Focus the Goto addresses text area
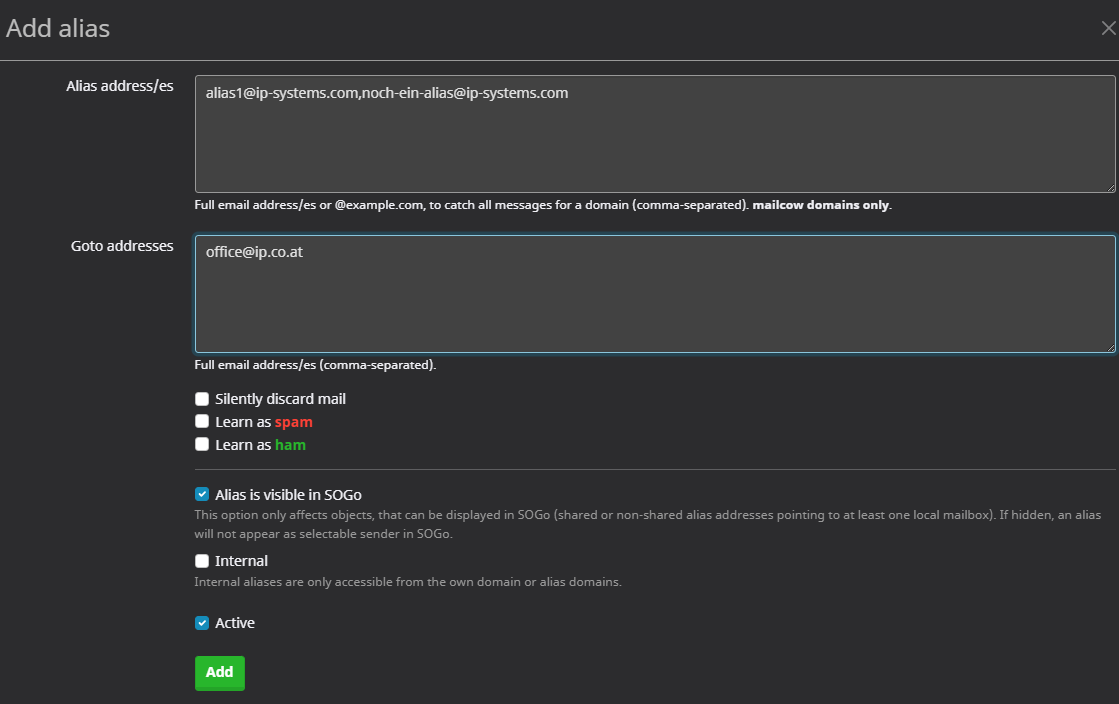This screenshot has height=704, width=1119. click(654, 294)
